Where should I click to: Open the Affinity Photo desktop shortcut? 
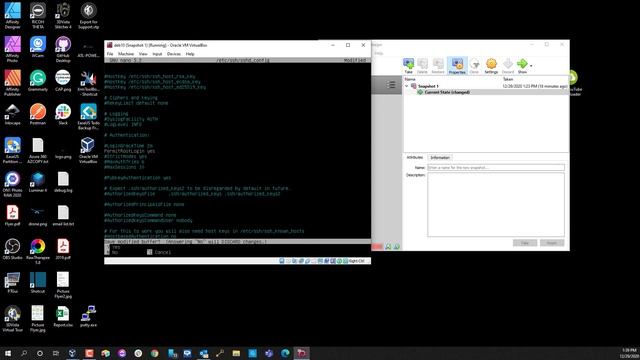tap(12, 49)
